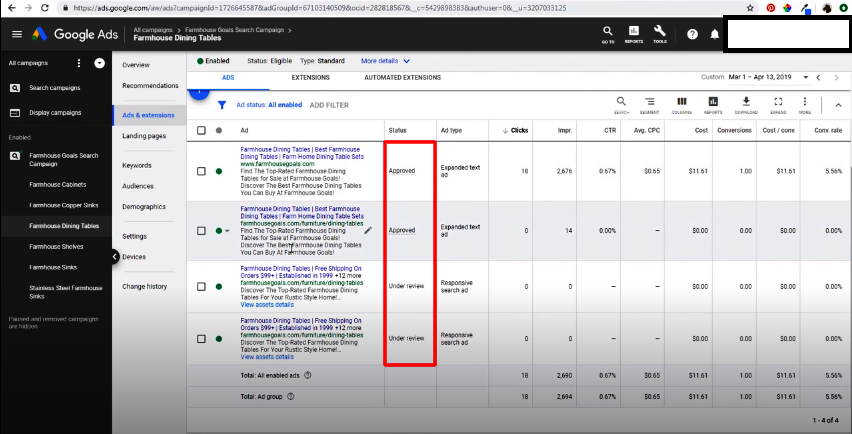Sort by Cost column header
Image resolution: width=852 pixels, height=434 pixels.
pyautogui.click(x=701, y=130)
